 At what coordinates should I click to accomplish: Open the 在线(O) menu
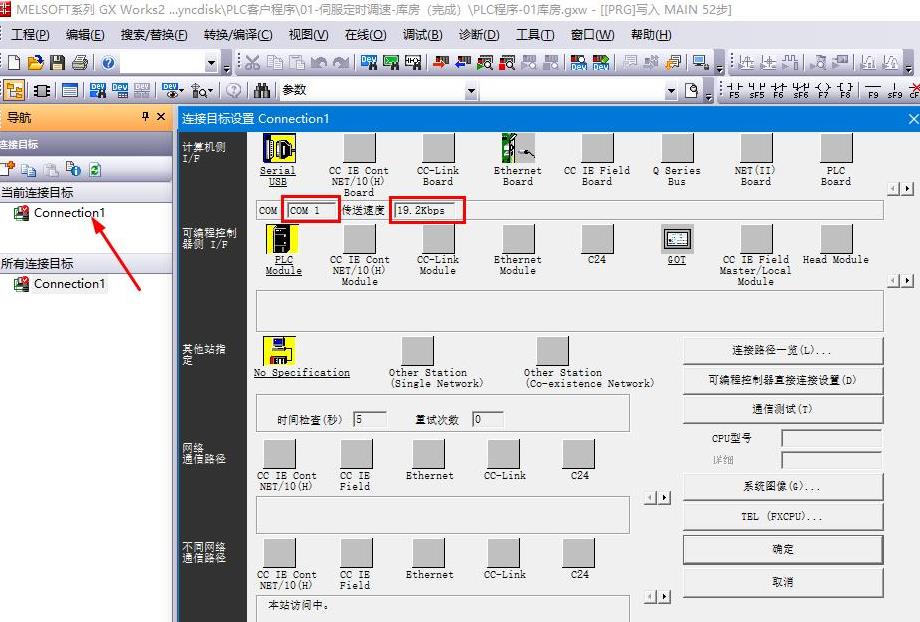(366, 35)
